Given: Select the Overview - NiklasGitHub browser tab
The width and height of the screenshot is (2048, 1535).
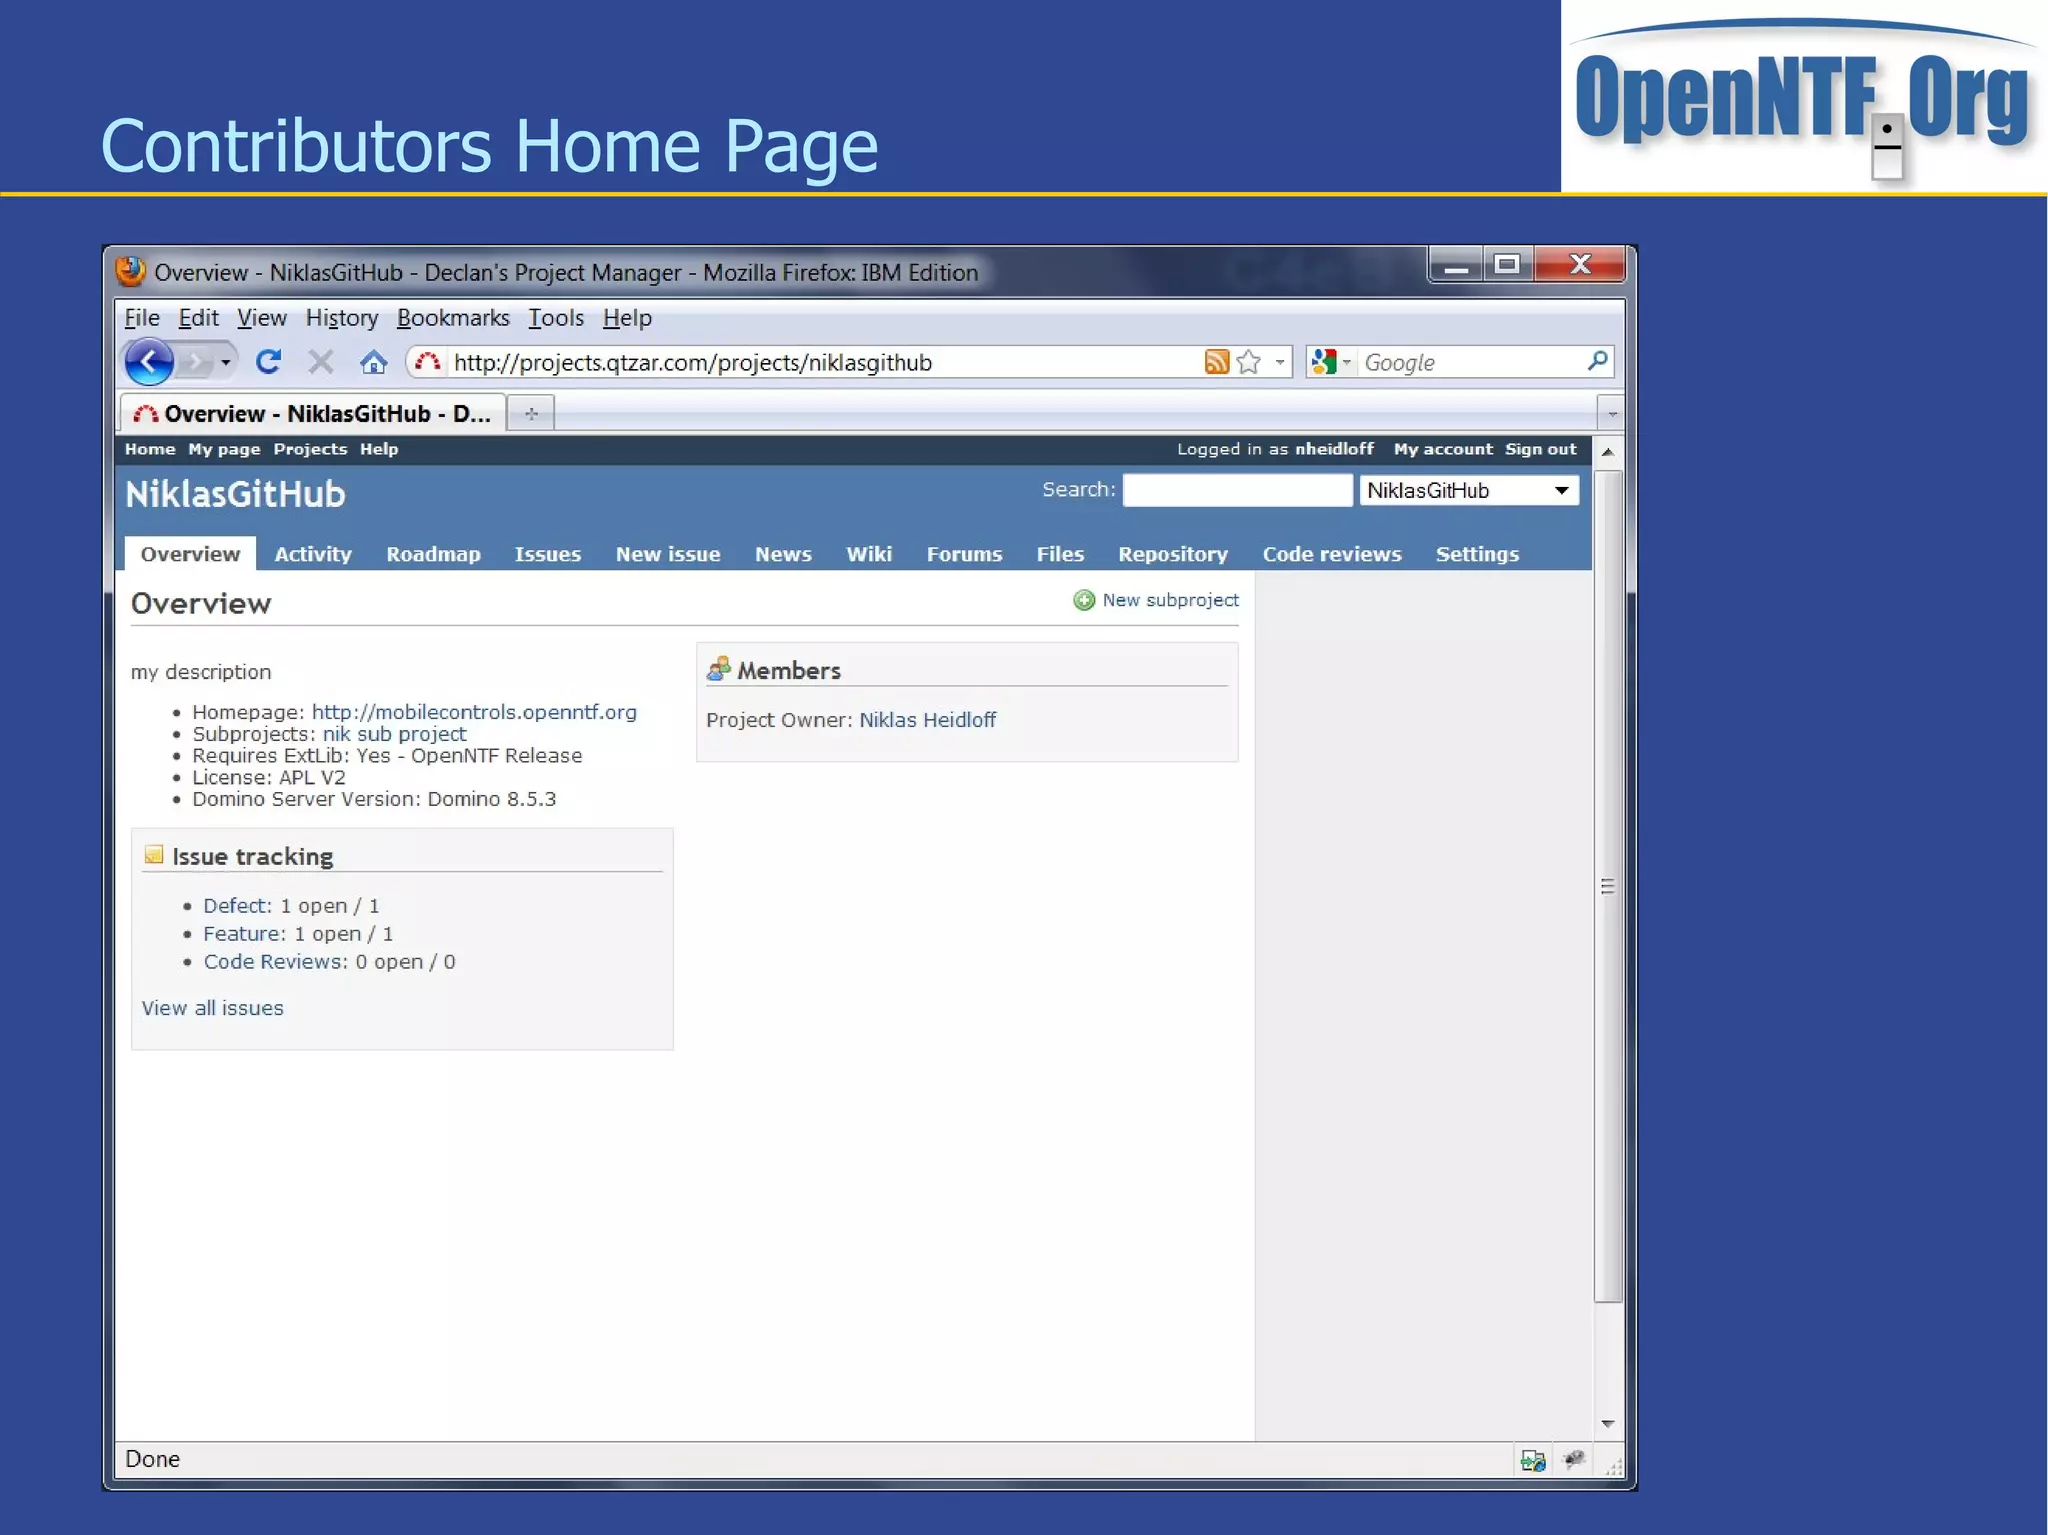Looking at the screenshot, I should [x=313, y=413].
